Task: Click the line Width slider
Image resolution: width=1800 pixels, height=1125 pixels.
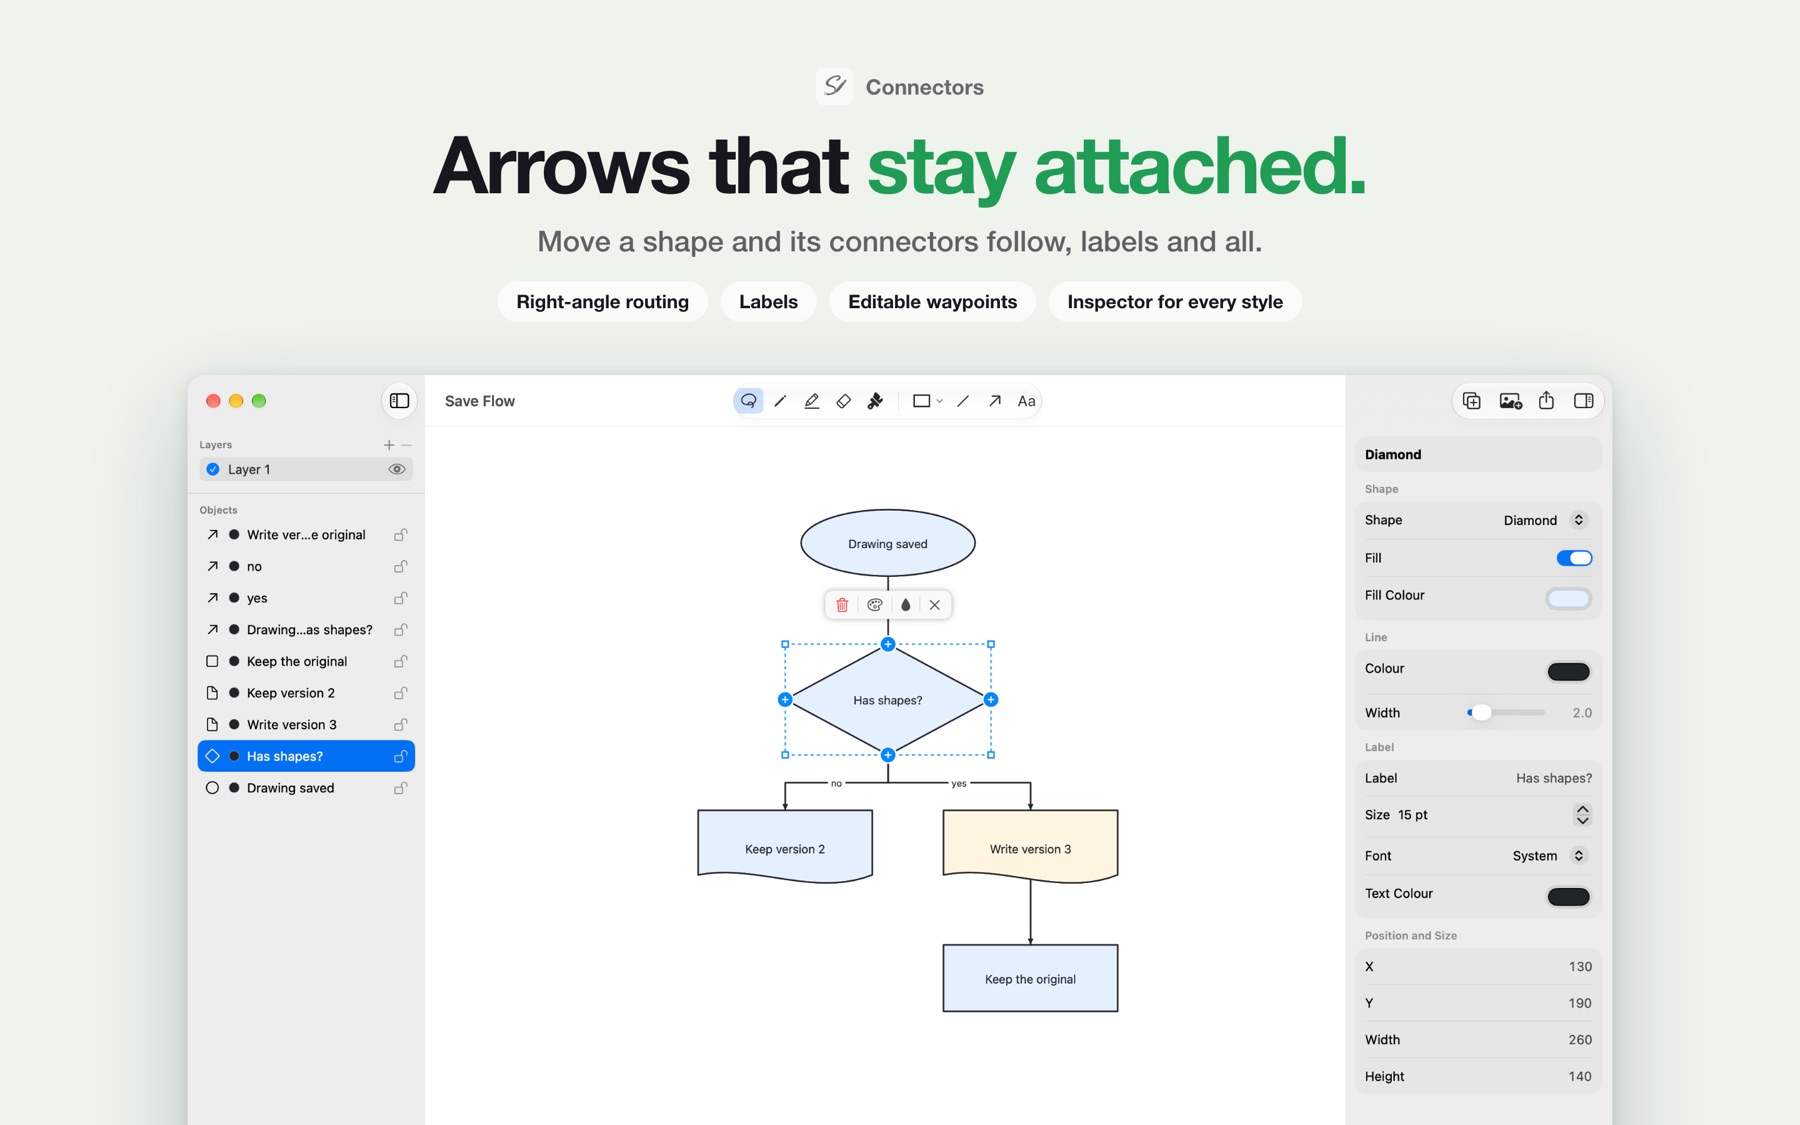Action: (1506, 713)
